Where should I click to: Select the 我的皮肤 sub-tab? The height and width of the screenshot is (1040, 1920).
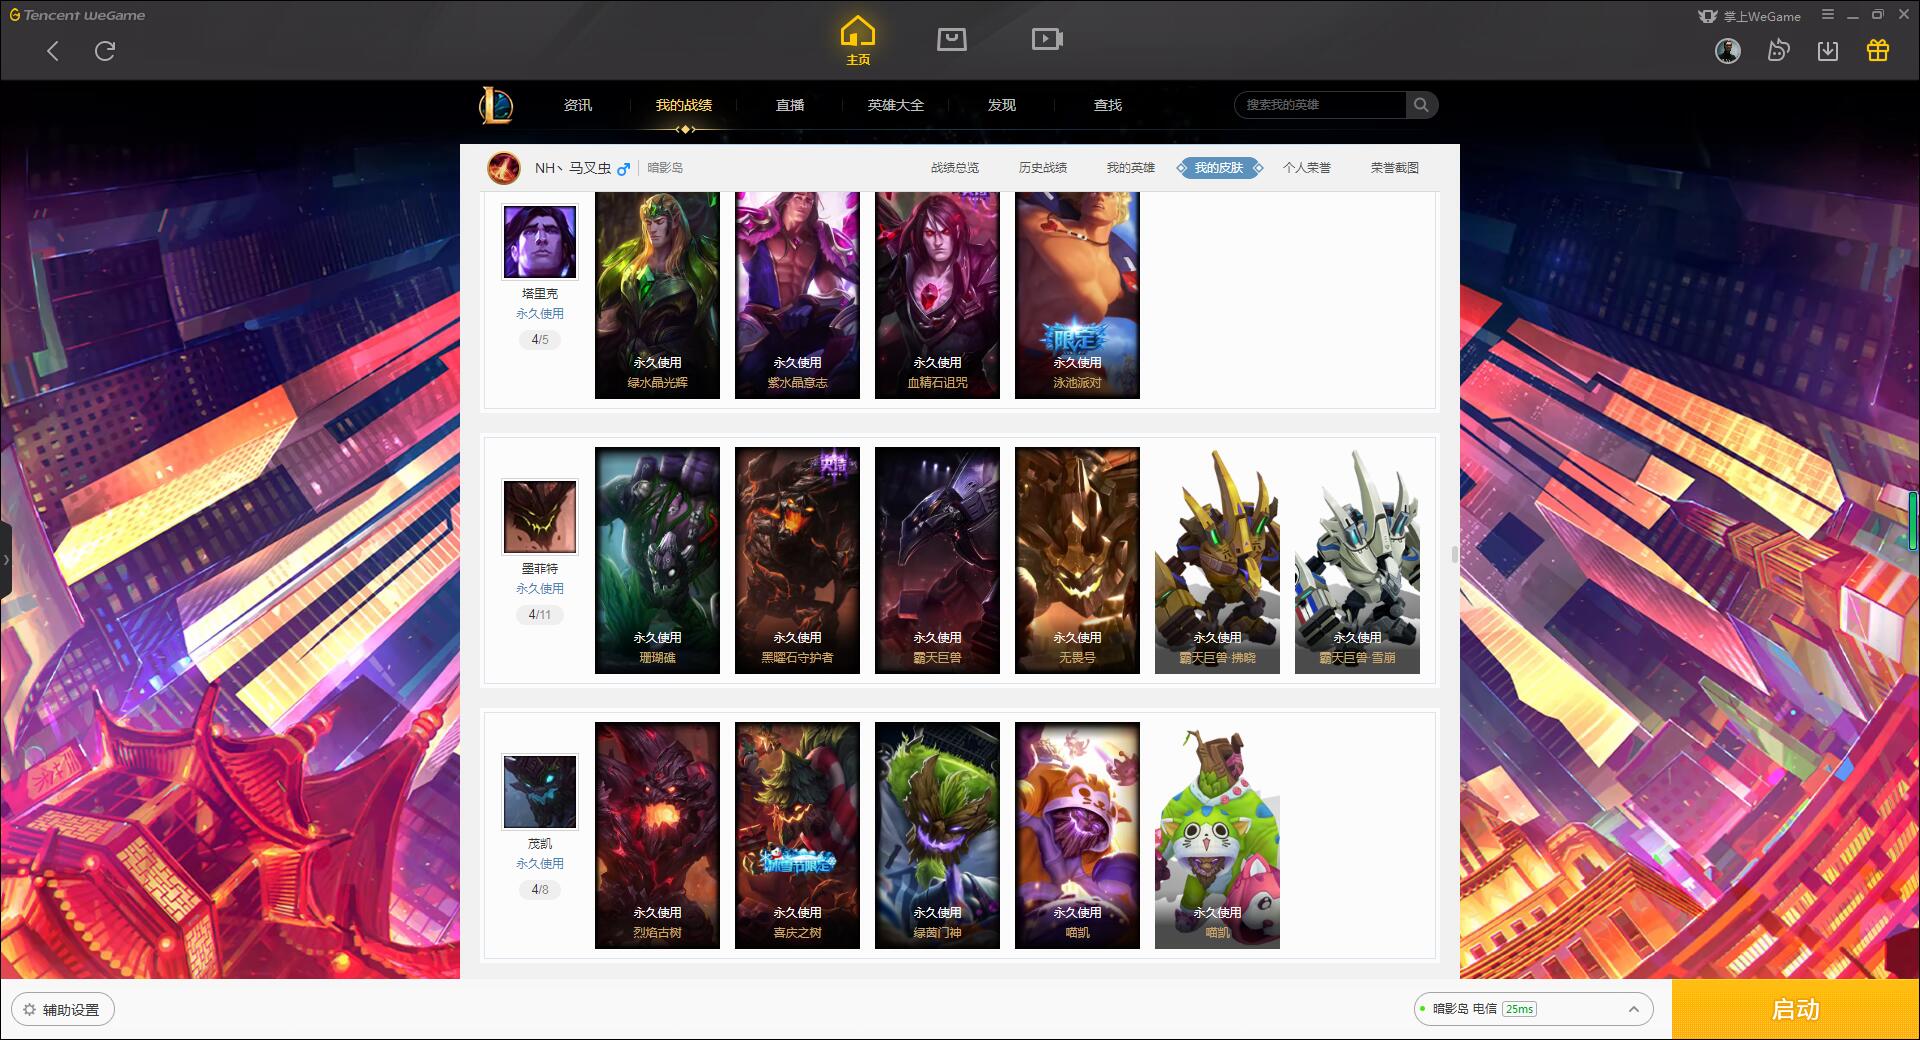(1219, 168)
